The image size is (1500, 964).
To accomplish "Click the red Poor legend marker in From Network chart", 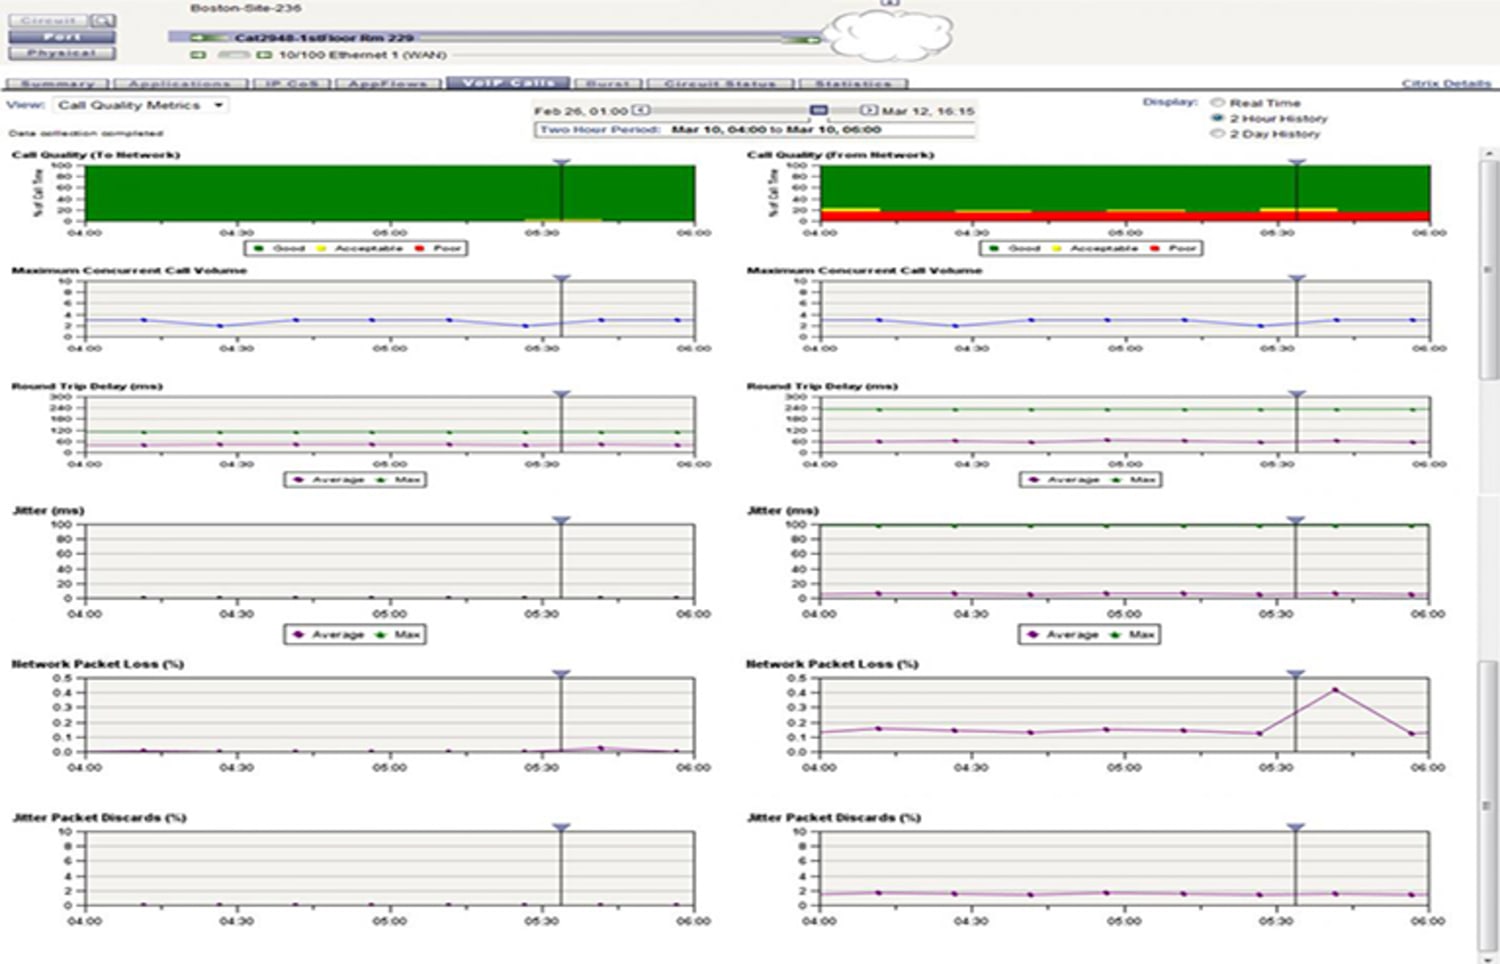I will [x=1154, y=248].
